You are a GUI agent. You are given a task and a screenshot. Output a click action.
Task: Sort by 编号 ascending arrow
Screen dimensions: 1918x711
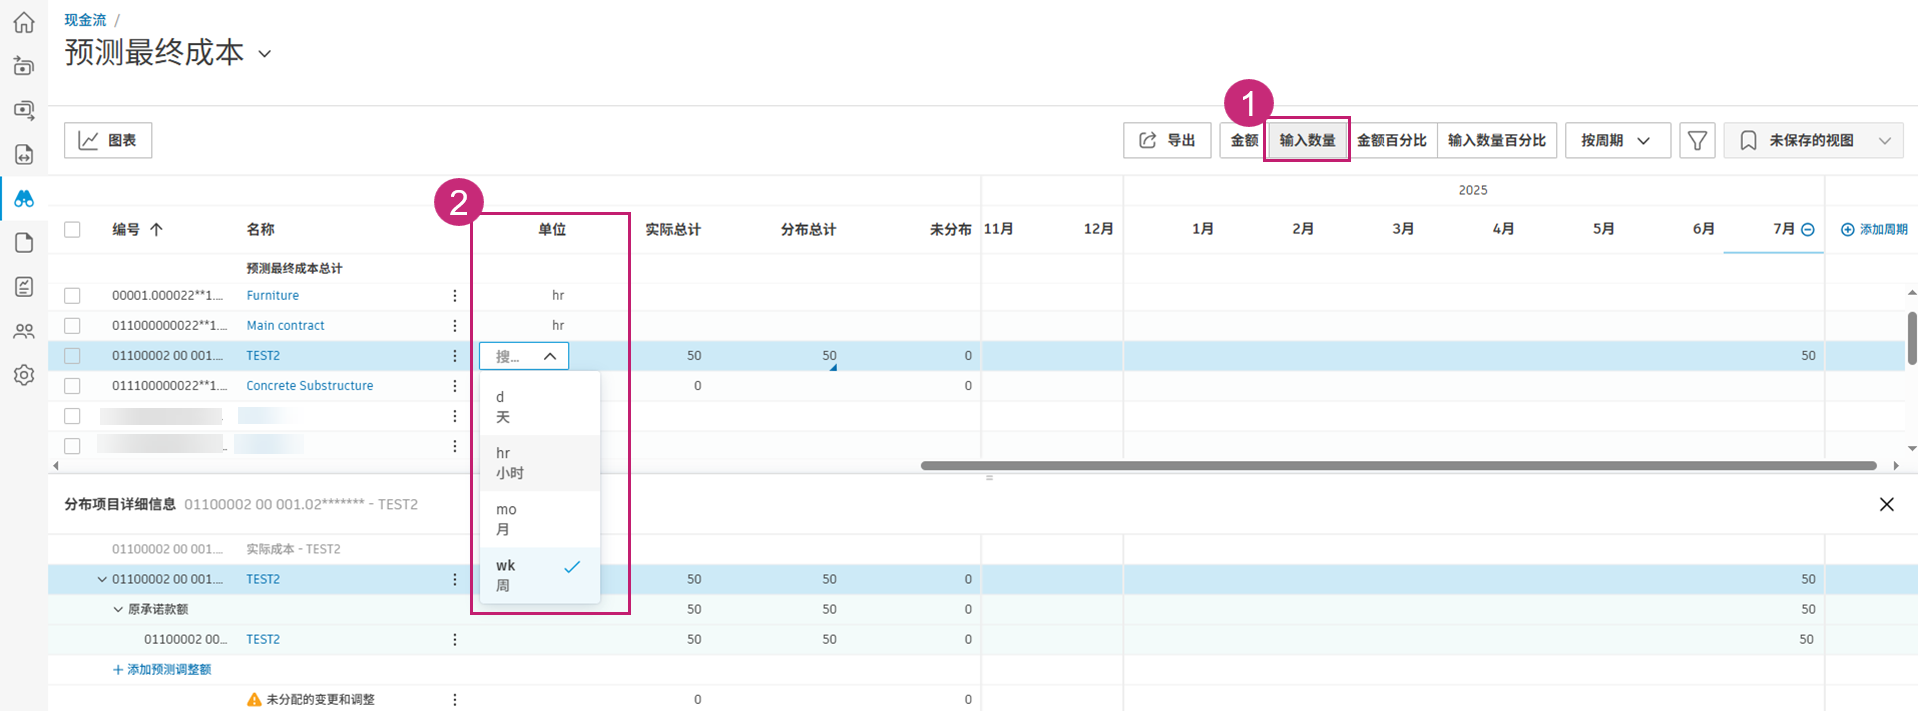157,229
